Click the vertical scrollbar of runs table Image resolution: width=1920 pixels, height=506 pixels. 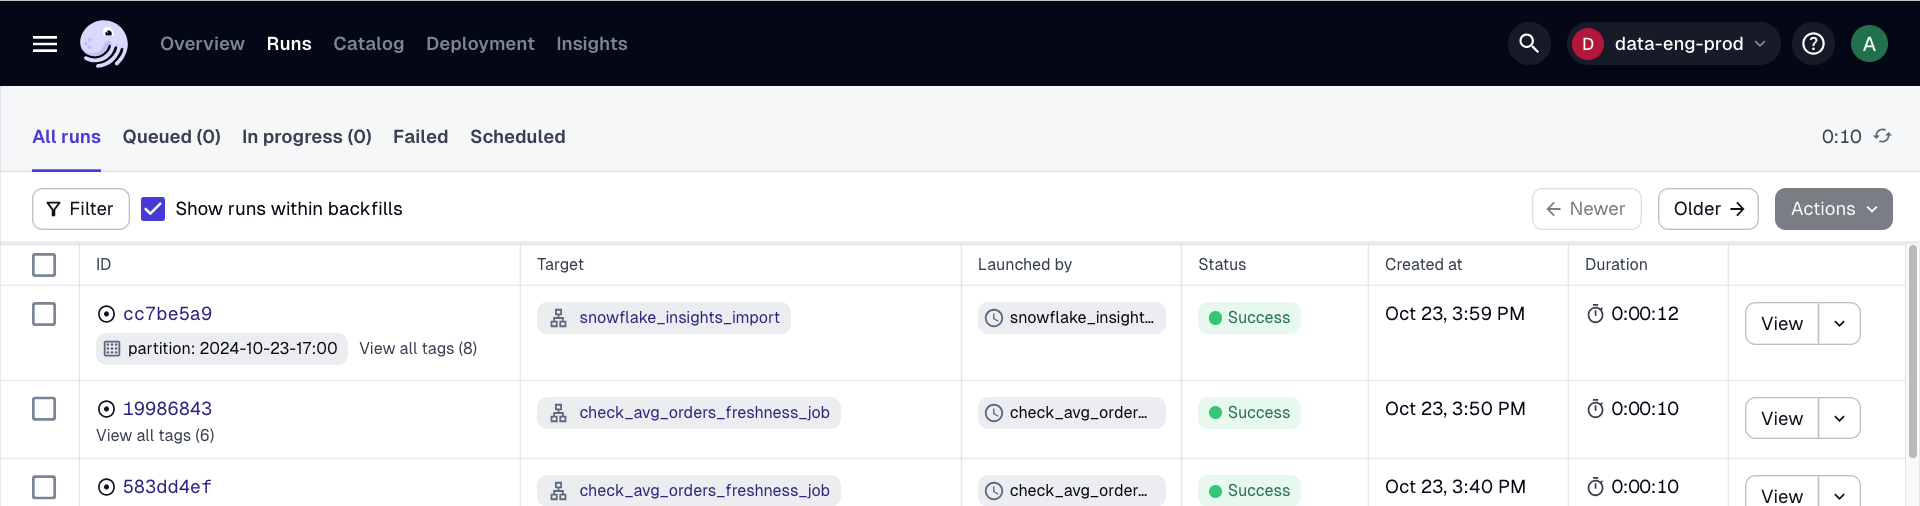pyautogui.click(x=1912, y=350)
